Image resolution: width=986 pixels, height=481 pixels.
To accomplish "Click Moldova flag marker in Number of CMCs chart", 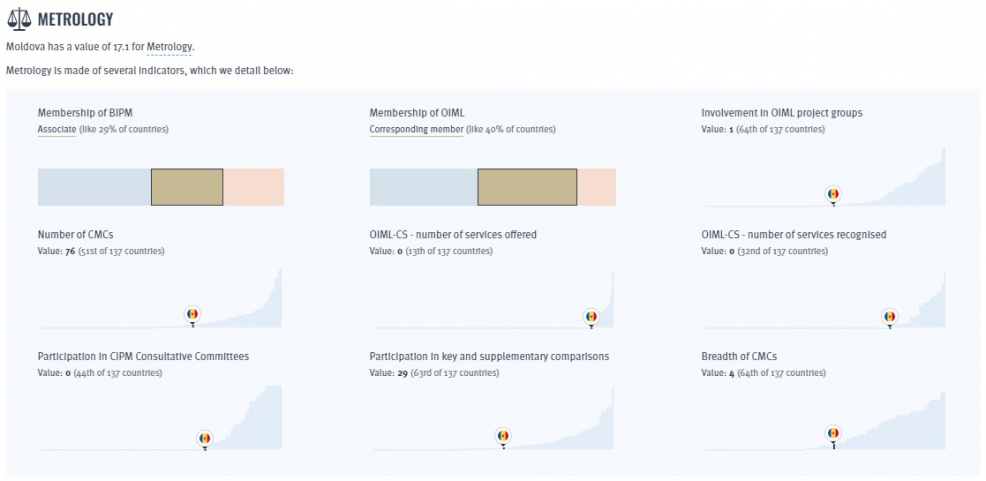I will (x=193, y=314).
